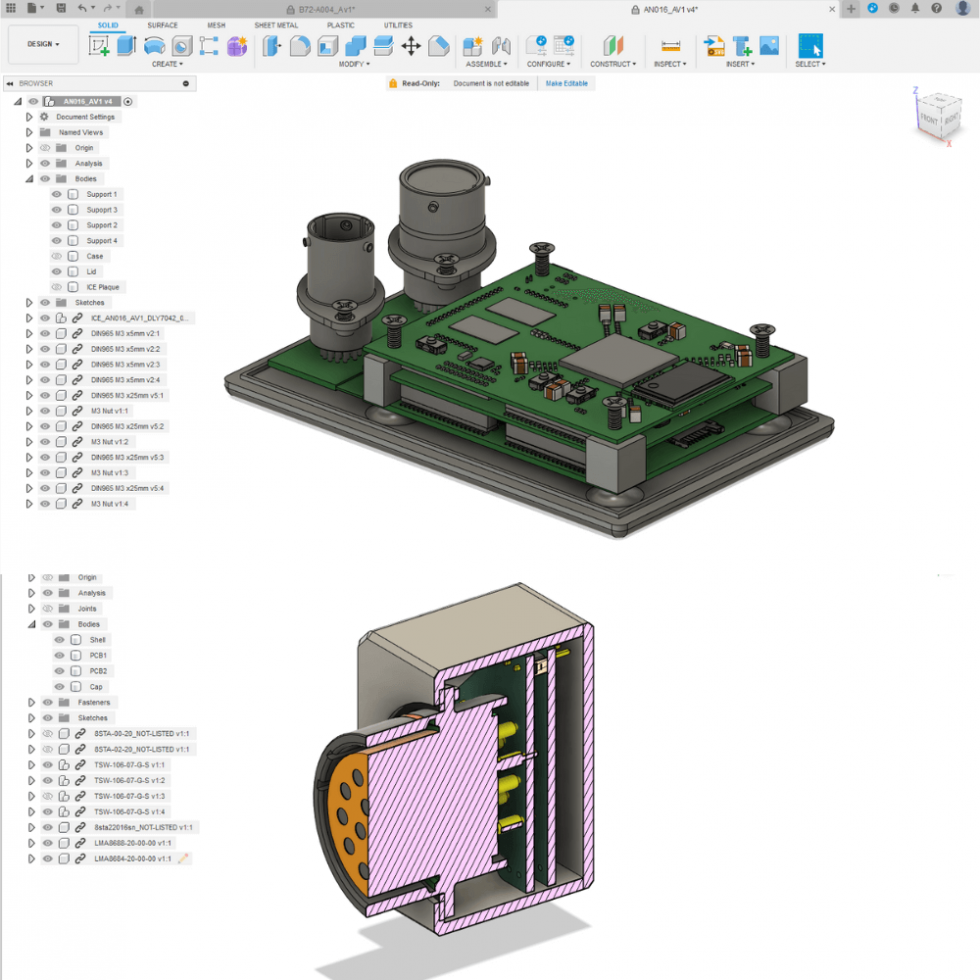Open the CONSTRUCT menu button
This screenshot has width=980, height=980.
(612, 63)
